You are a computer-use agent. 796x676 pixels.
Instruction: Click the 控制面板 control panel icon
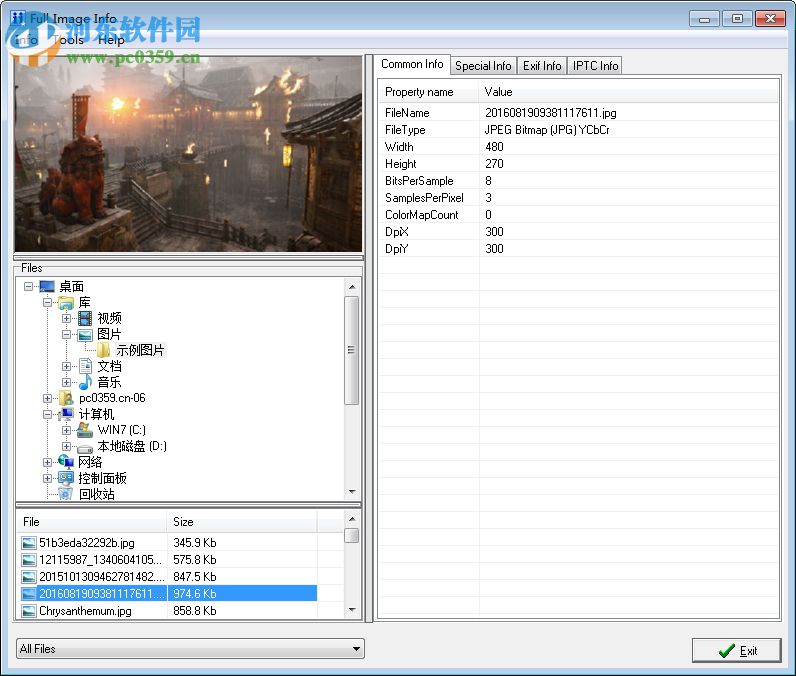pyautogui.click(x=66, y=478)
